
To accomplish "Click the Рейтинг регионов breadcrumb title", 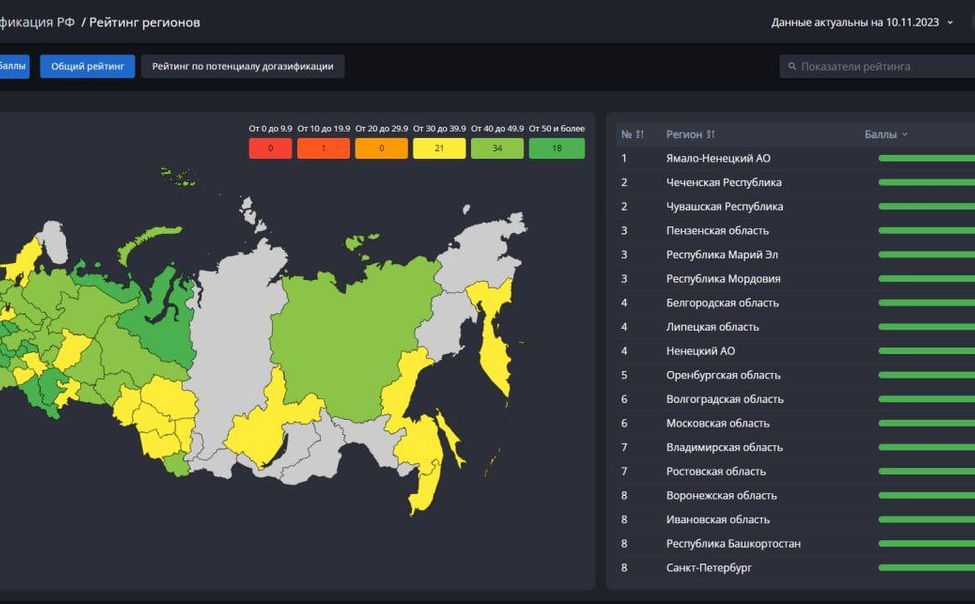I will pyautogui.click(x=144, y=23).
